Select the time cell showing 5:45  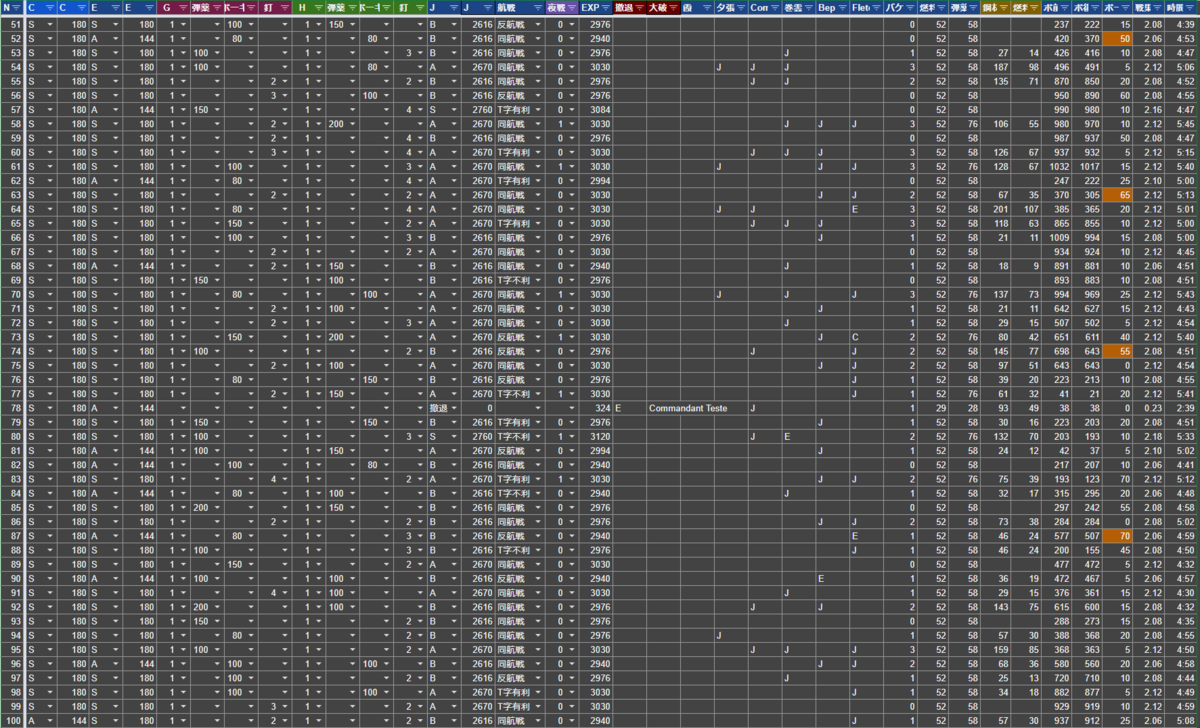point(1183,124)
